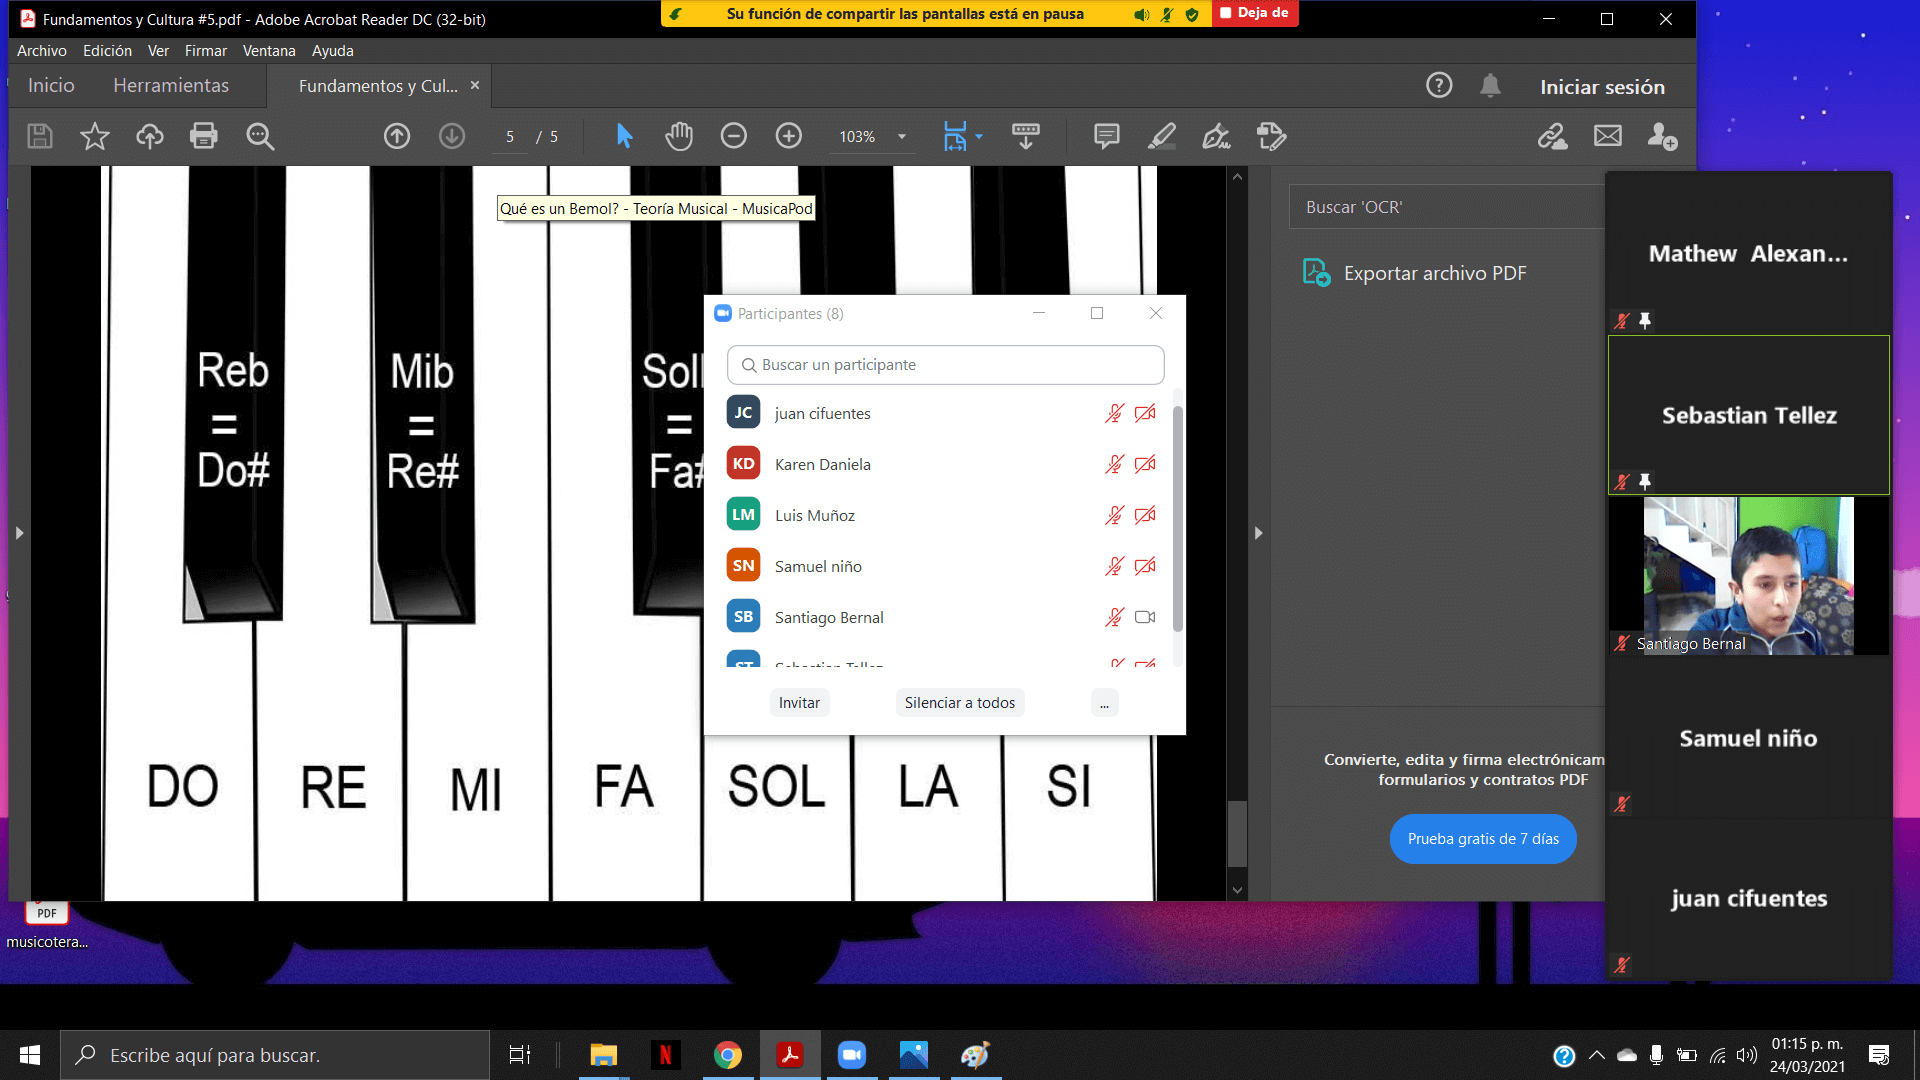Switch to the Inicio tab

point(51,86)
